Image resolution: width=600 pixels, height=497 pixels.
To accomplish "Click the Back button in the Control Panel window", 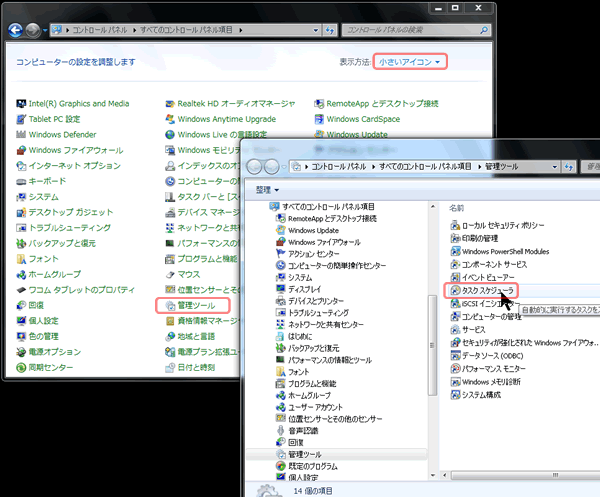I will pos(16,30).
